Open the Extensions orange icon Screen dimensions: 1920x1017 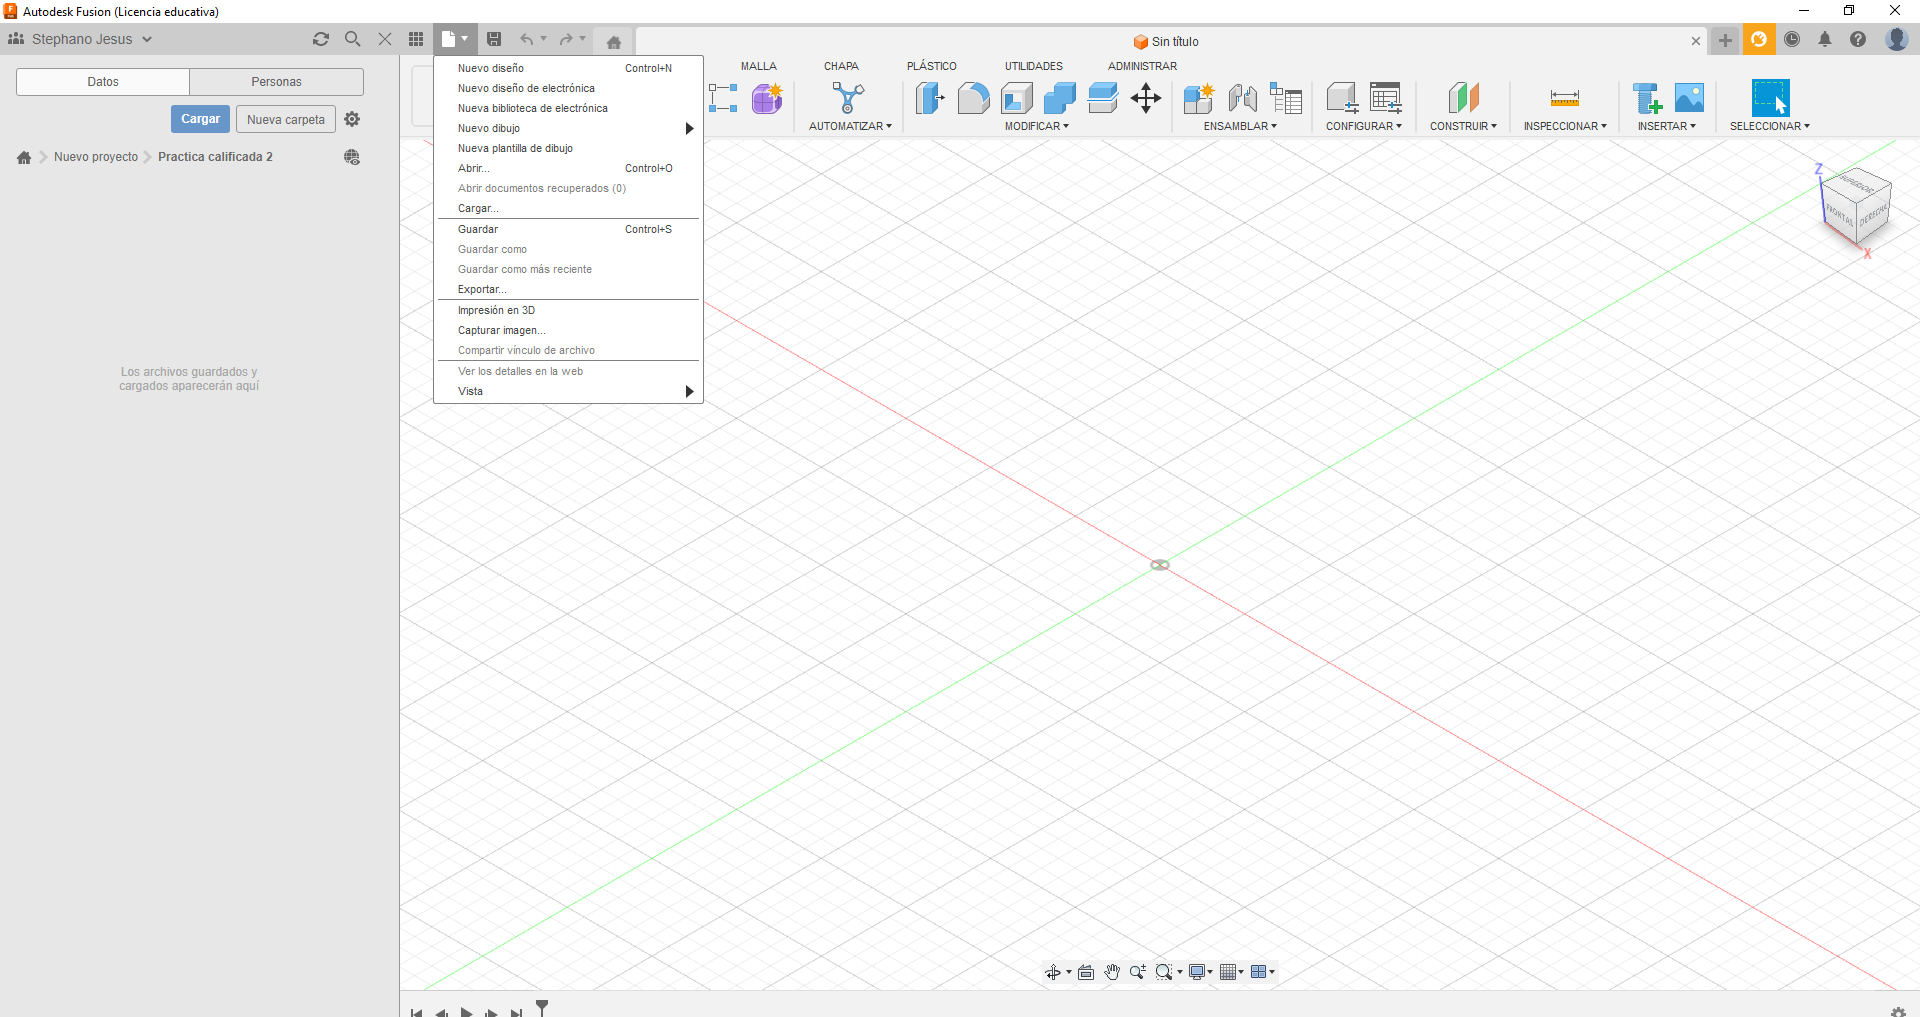click(x=1759, y=39)
